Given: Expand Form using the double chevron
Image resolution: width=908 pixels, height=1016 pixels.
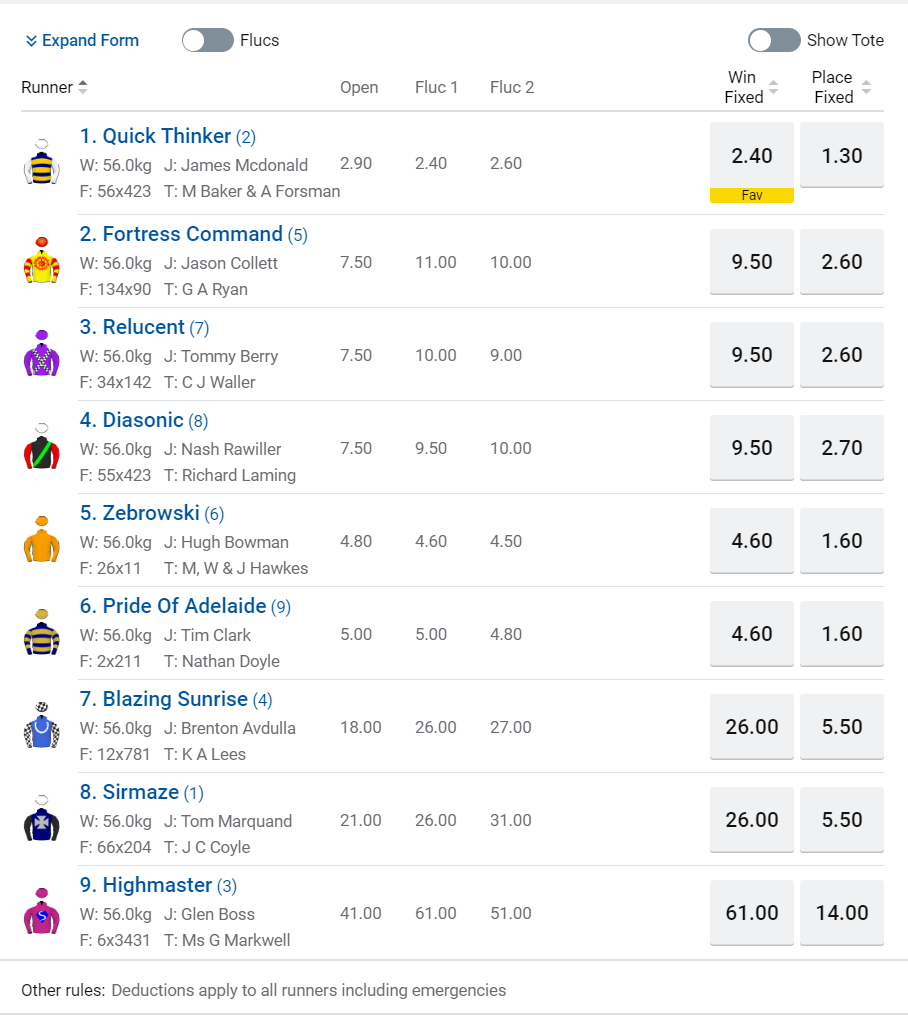Looking at the screenshot, I should pos(31,41).
